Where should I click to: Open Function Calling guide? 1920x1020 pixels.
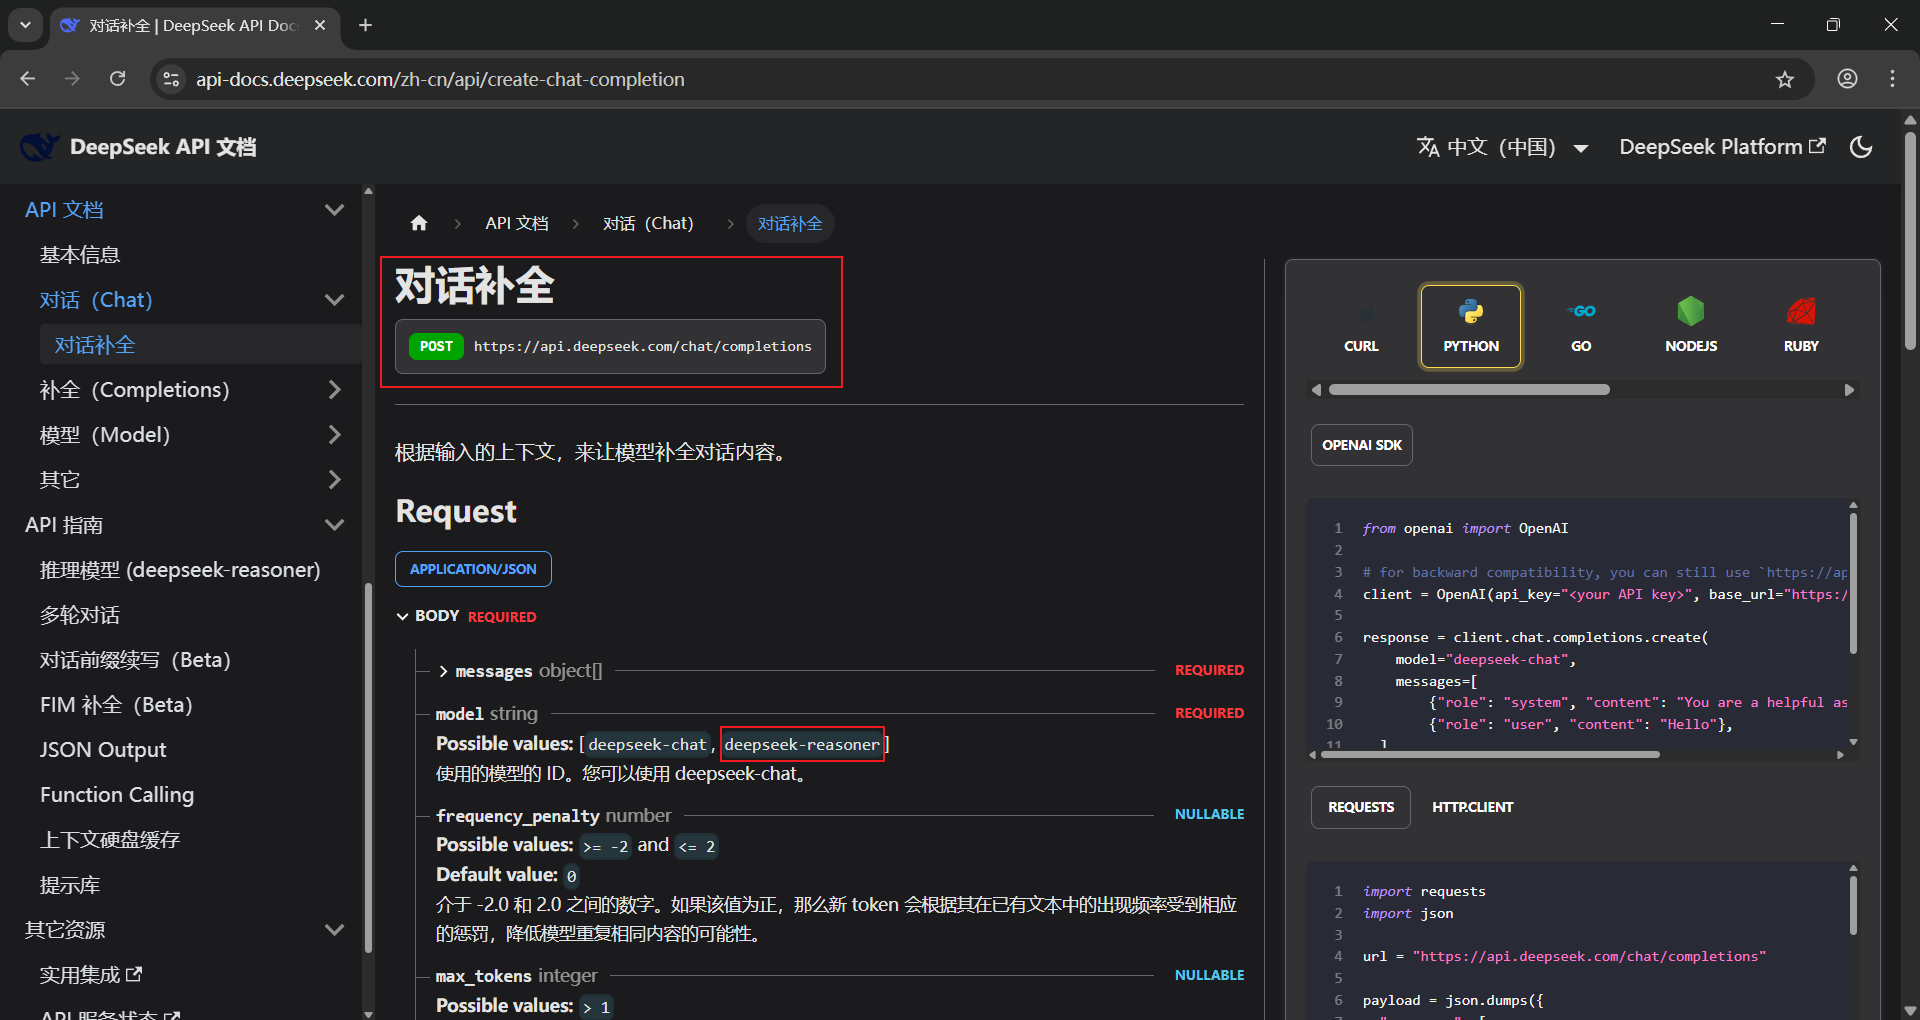117,795
